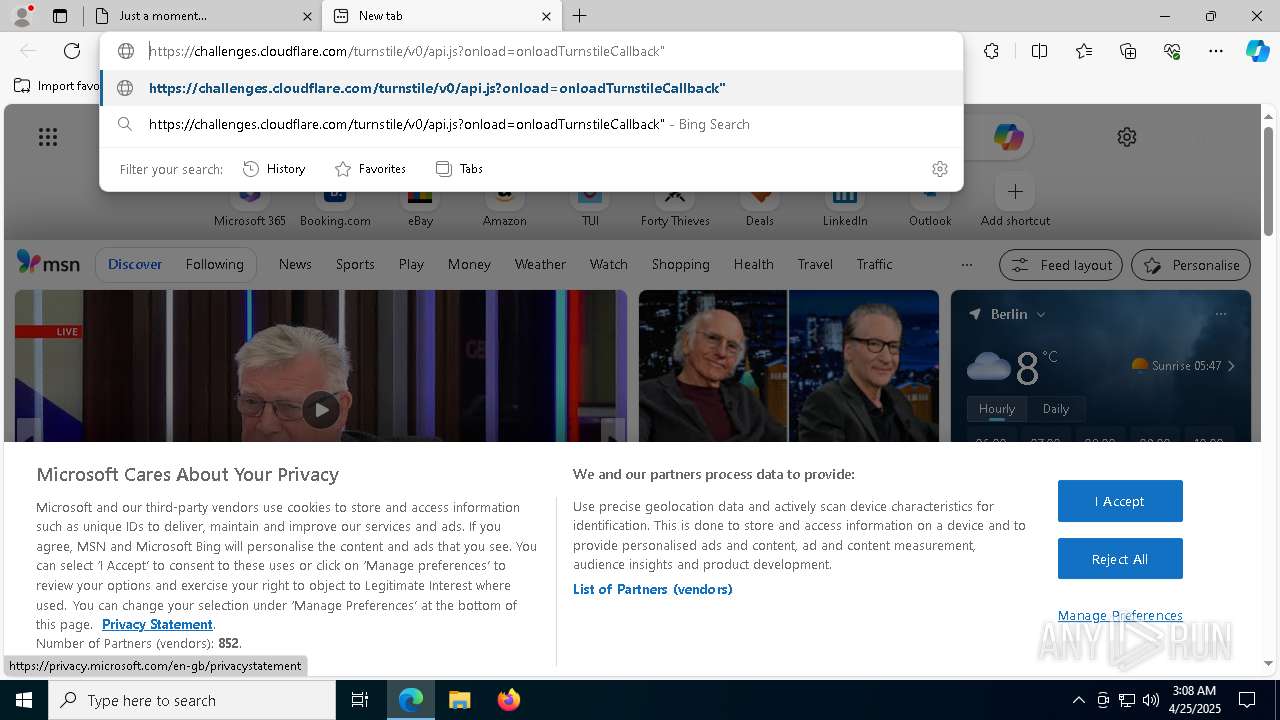Open address bar suggestion settings gear
Viewport: 1280px width, 720px height.
point(939,169)
